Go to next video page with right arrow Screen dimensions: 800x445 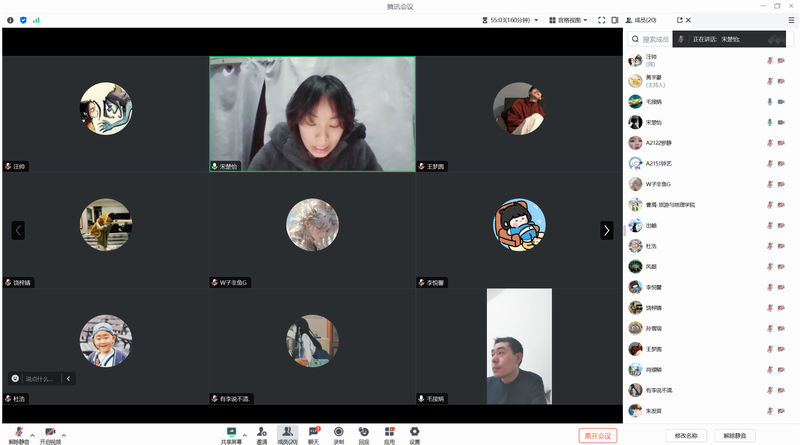[606, 230]
